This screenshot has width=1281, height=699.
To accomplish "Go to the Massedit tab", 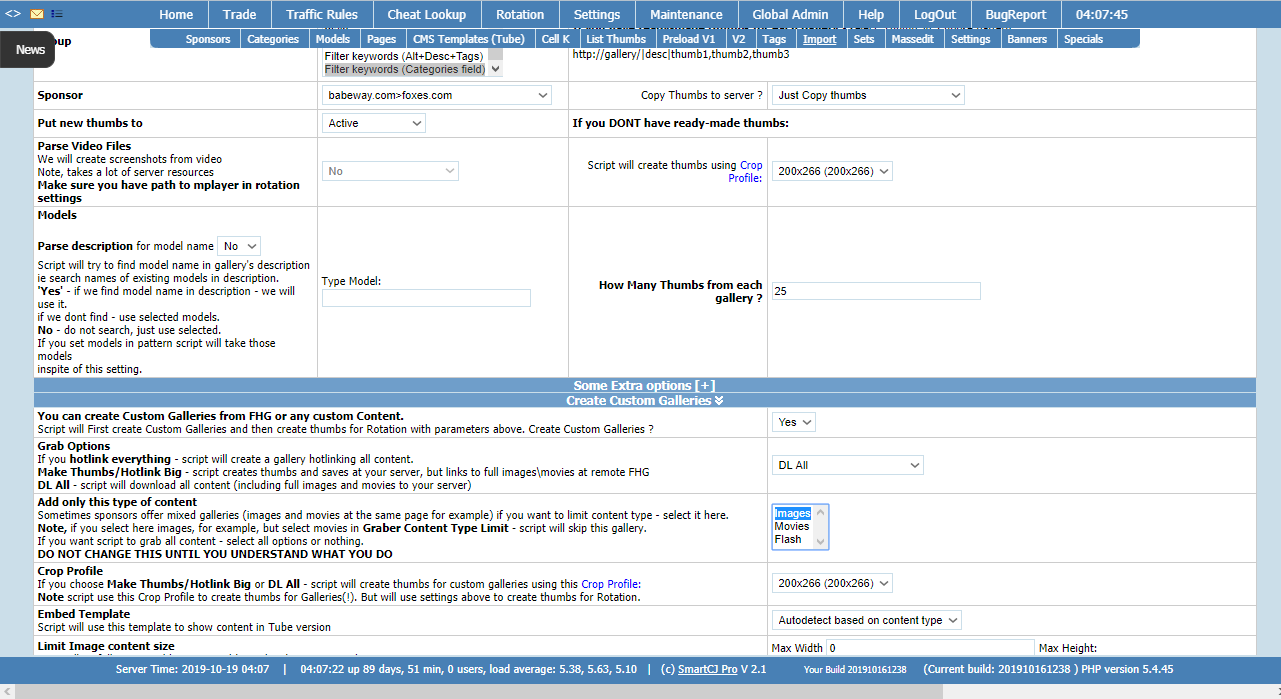I will click(912, 39).
